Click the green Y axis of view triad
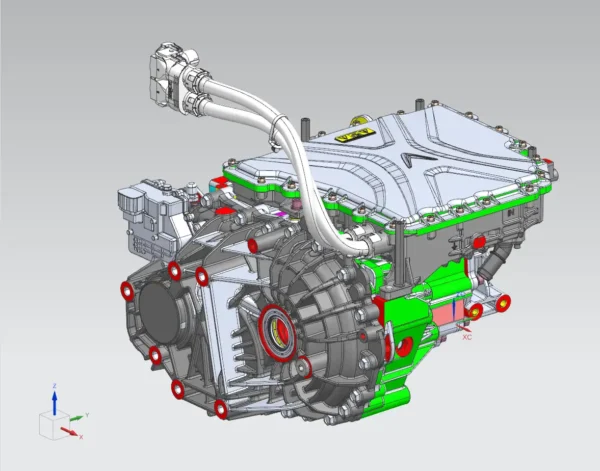This screenshot has width=600, height=471. coord(77,418)
